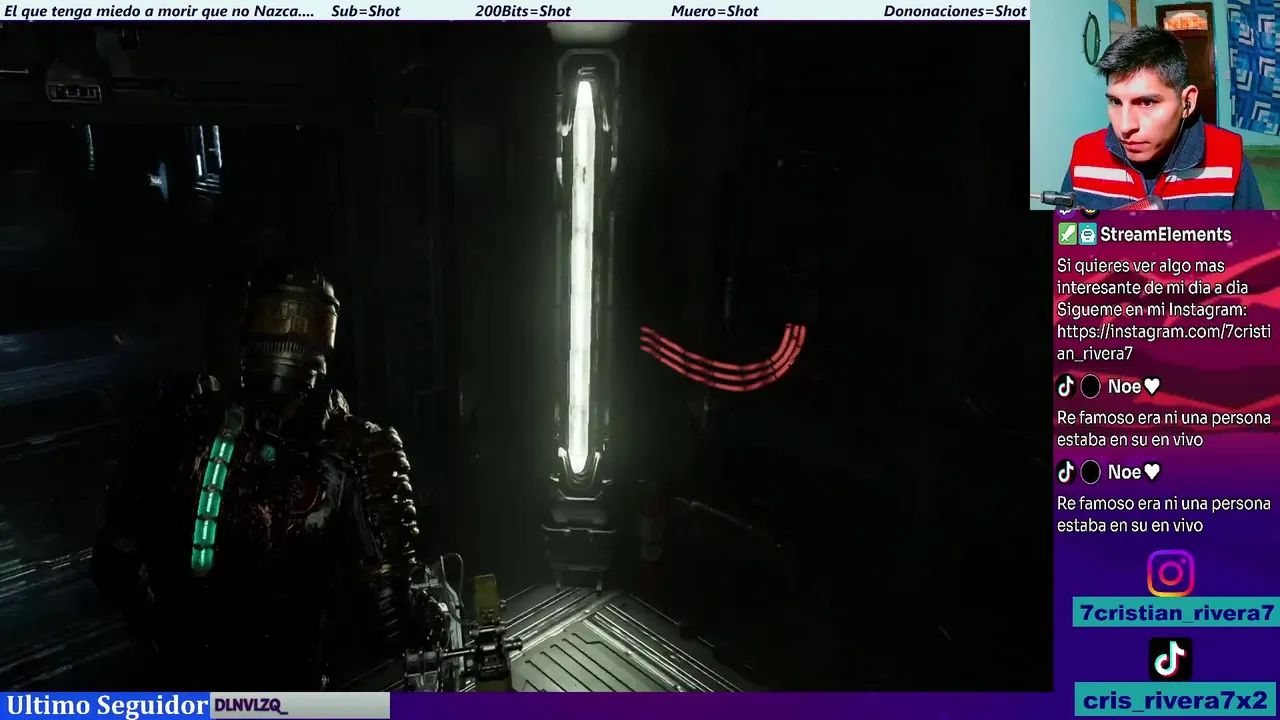
Task: Click the '200Bits=Shot' banner text
Action: 523,11
